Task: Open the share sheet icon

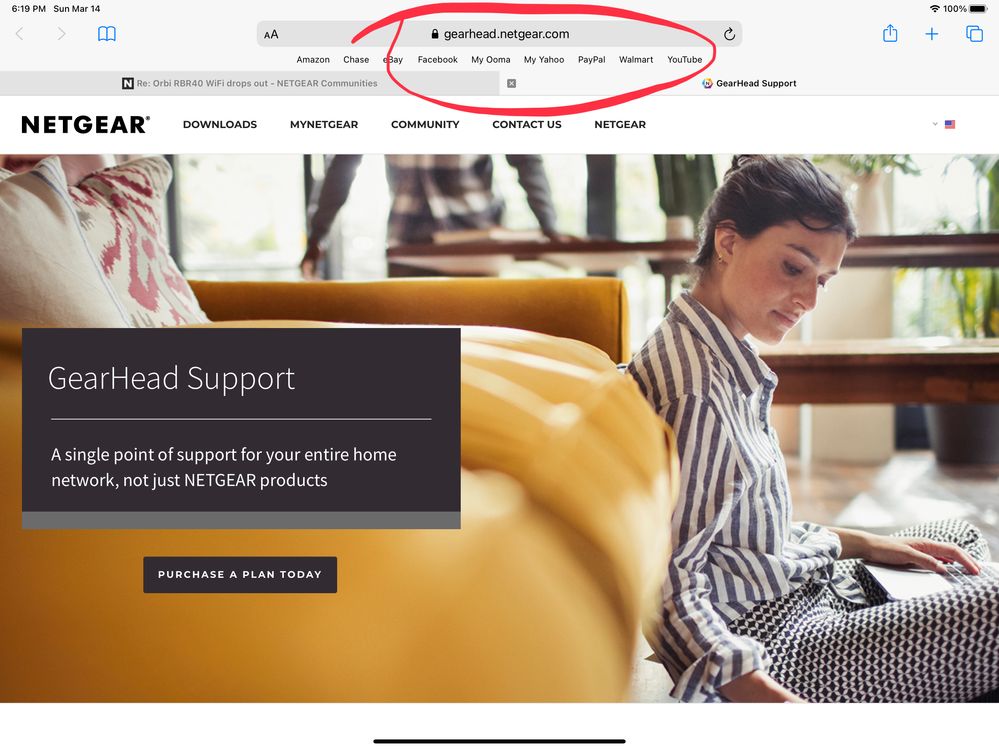Action: pyautogui.click(x=890, y=33)
